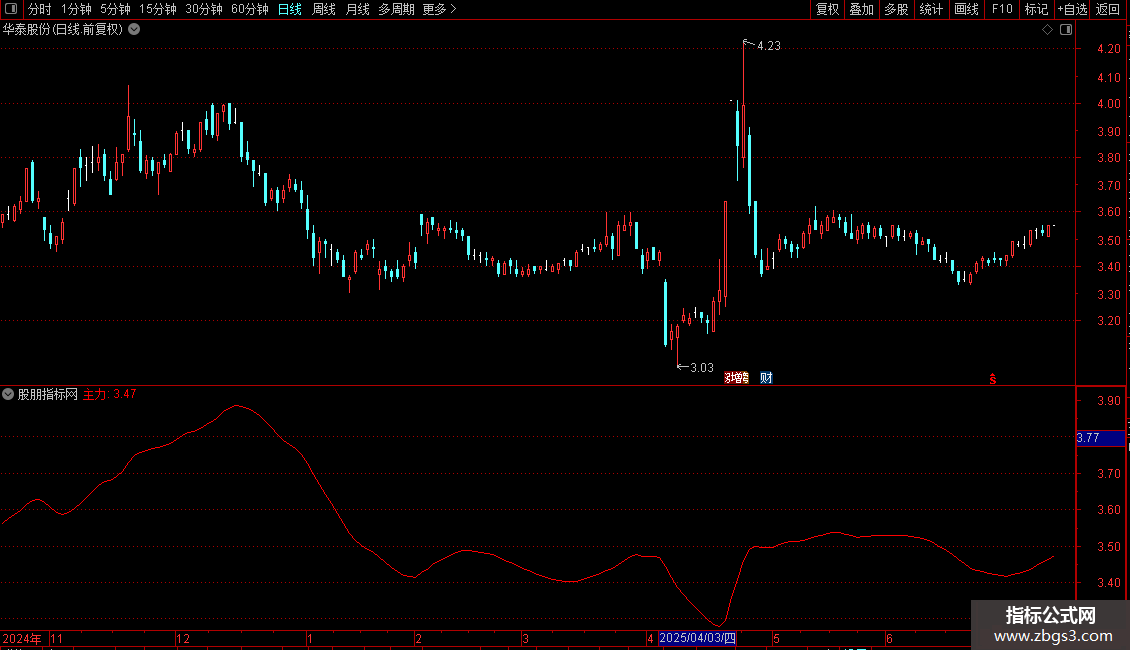
Task: Switch to the 月线 monthly chart
Action: (357, 9)
